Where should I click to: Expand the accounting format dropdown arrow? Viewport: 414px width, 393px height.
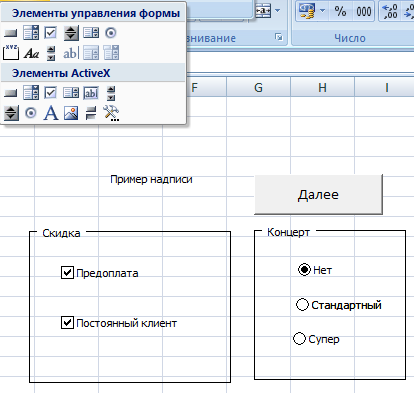(x=322, y=11)
